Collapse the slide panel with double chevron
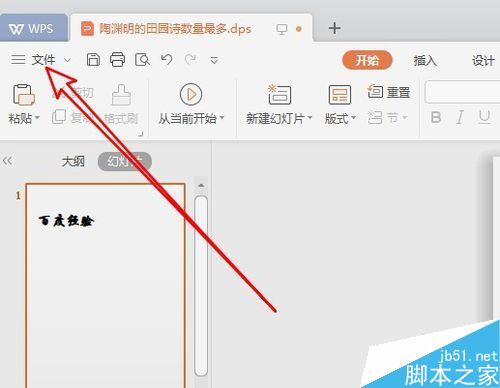Screen dimensions: 500x388 (x=7, y=161)
